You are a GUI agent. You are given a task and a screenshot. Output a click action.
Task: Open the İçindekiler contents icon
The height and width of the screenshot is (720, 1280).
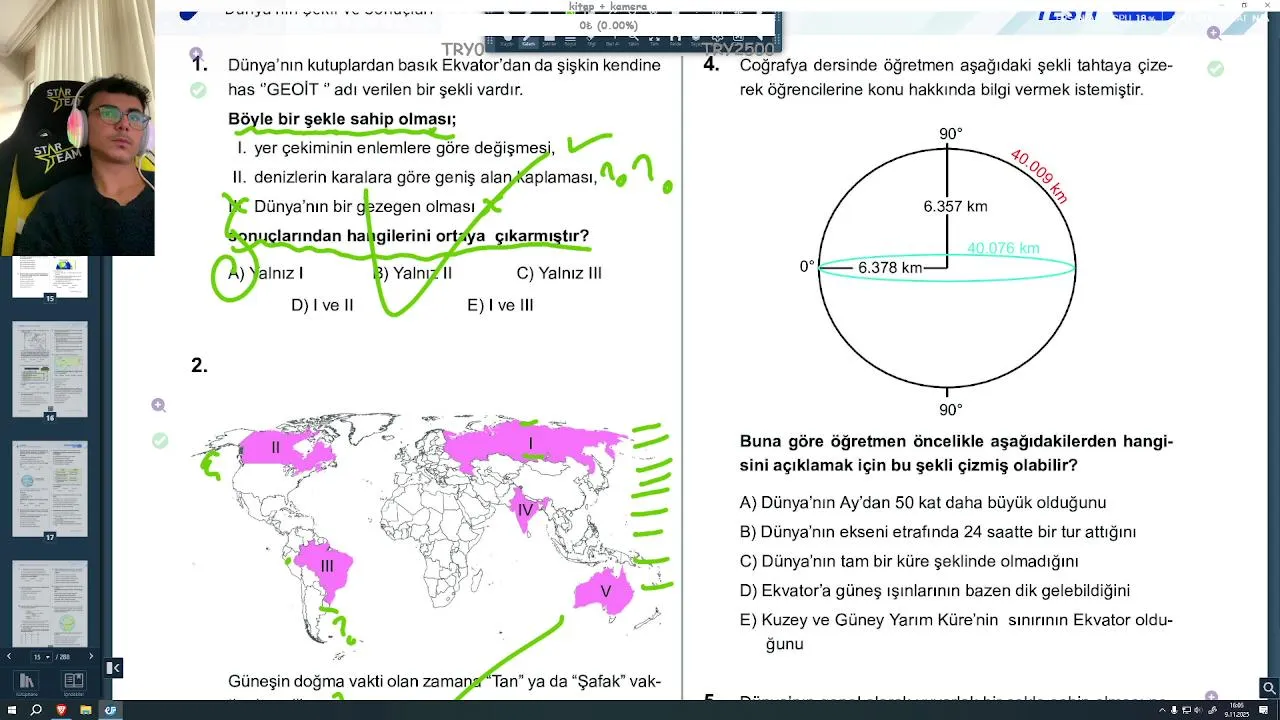point(74,682)
